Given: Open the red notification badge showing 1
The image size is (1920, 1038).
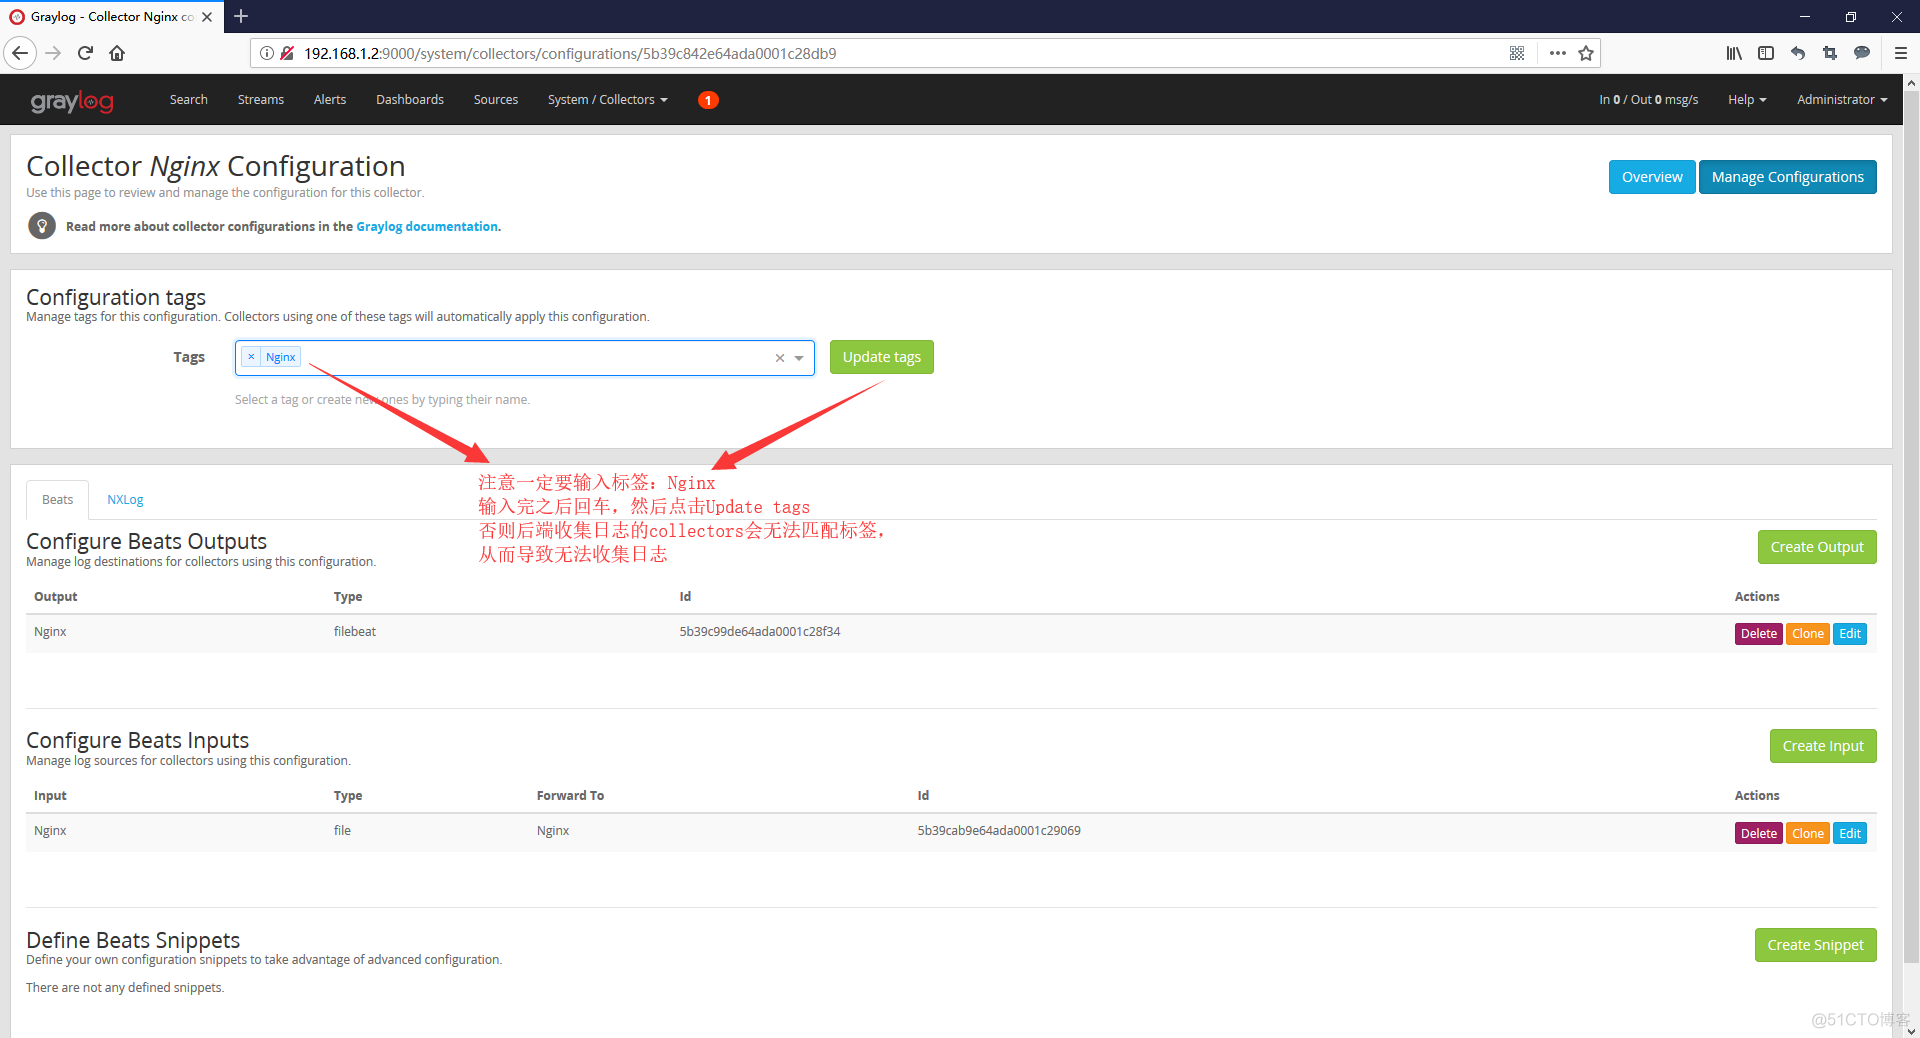Looking at the screenshot, I should click(708, 100).
